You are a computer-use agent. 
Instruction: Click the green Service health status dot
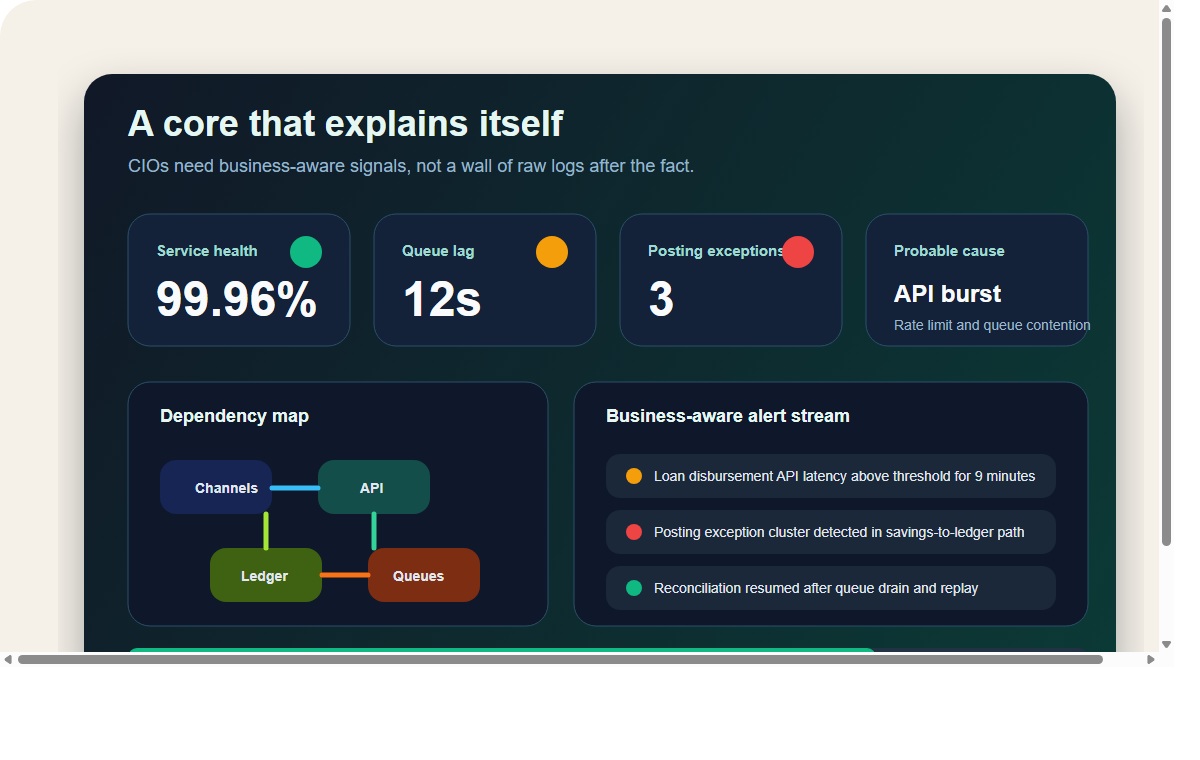306,252
